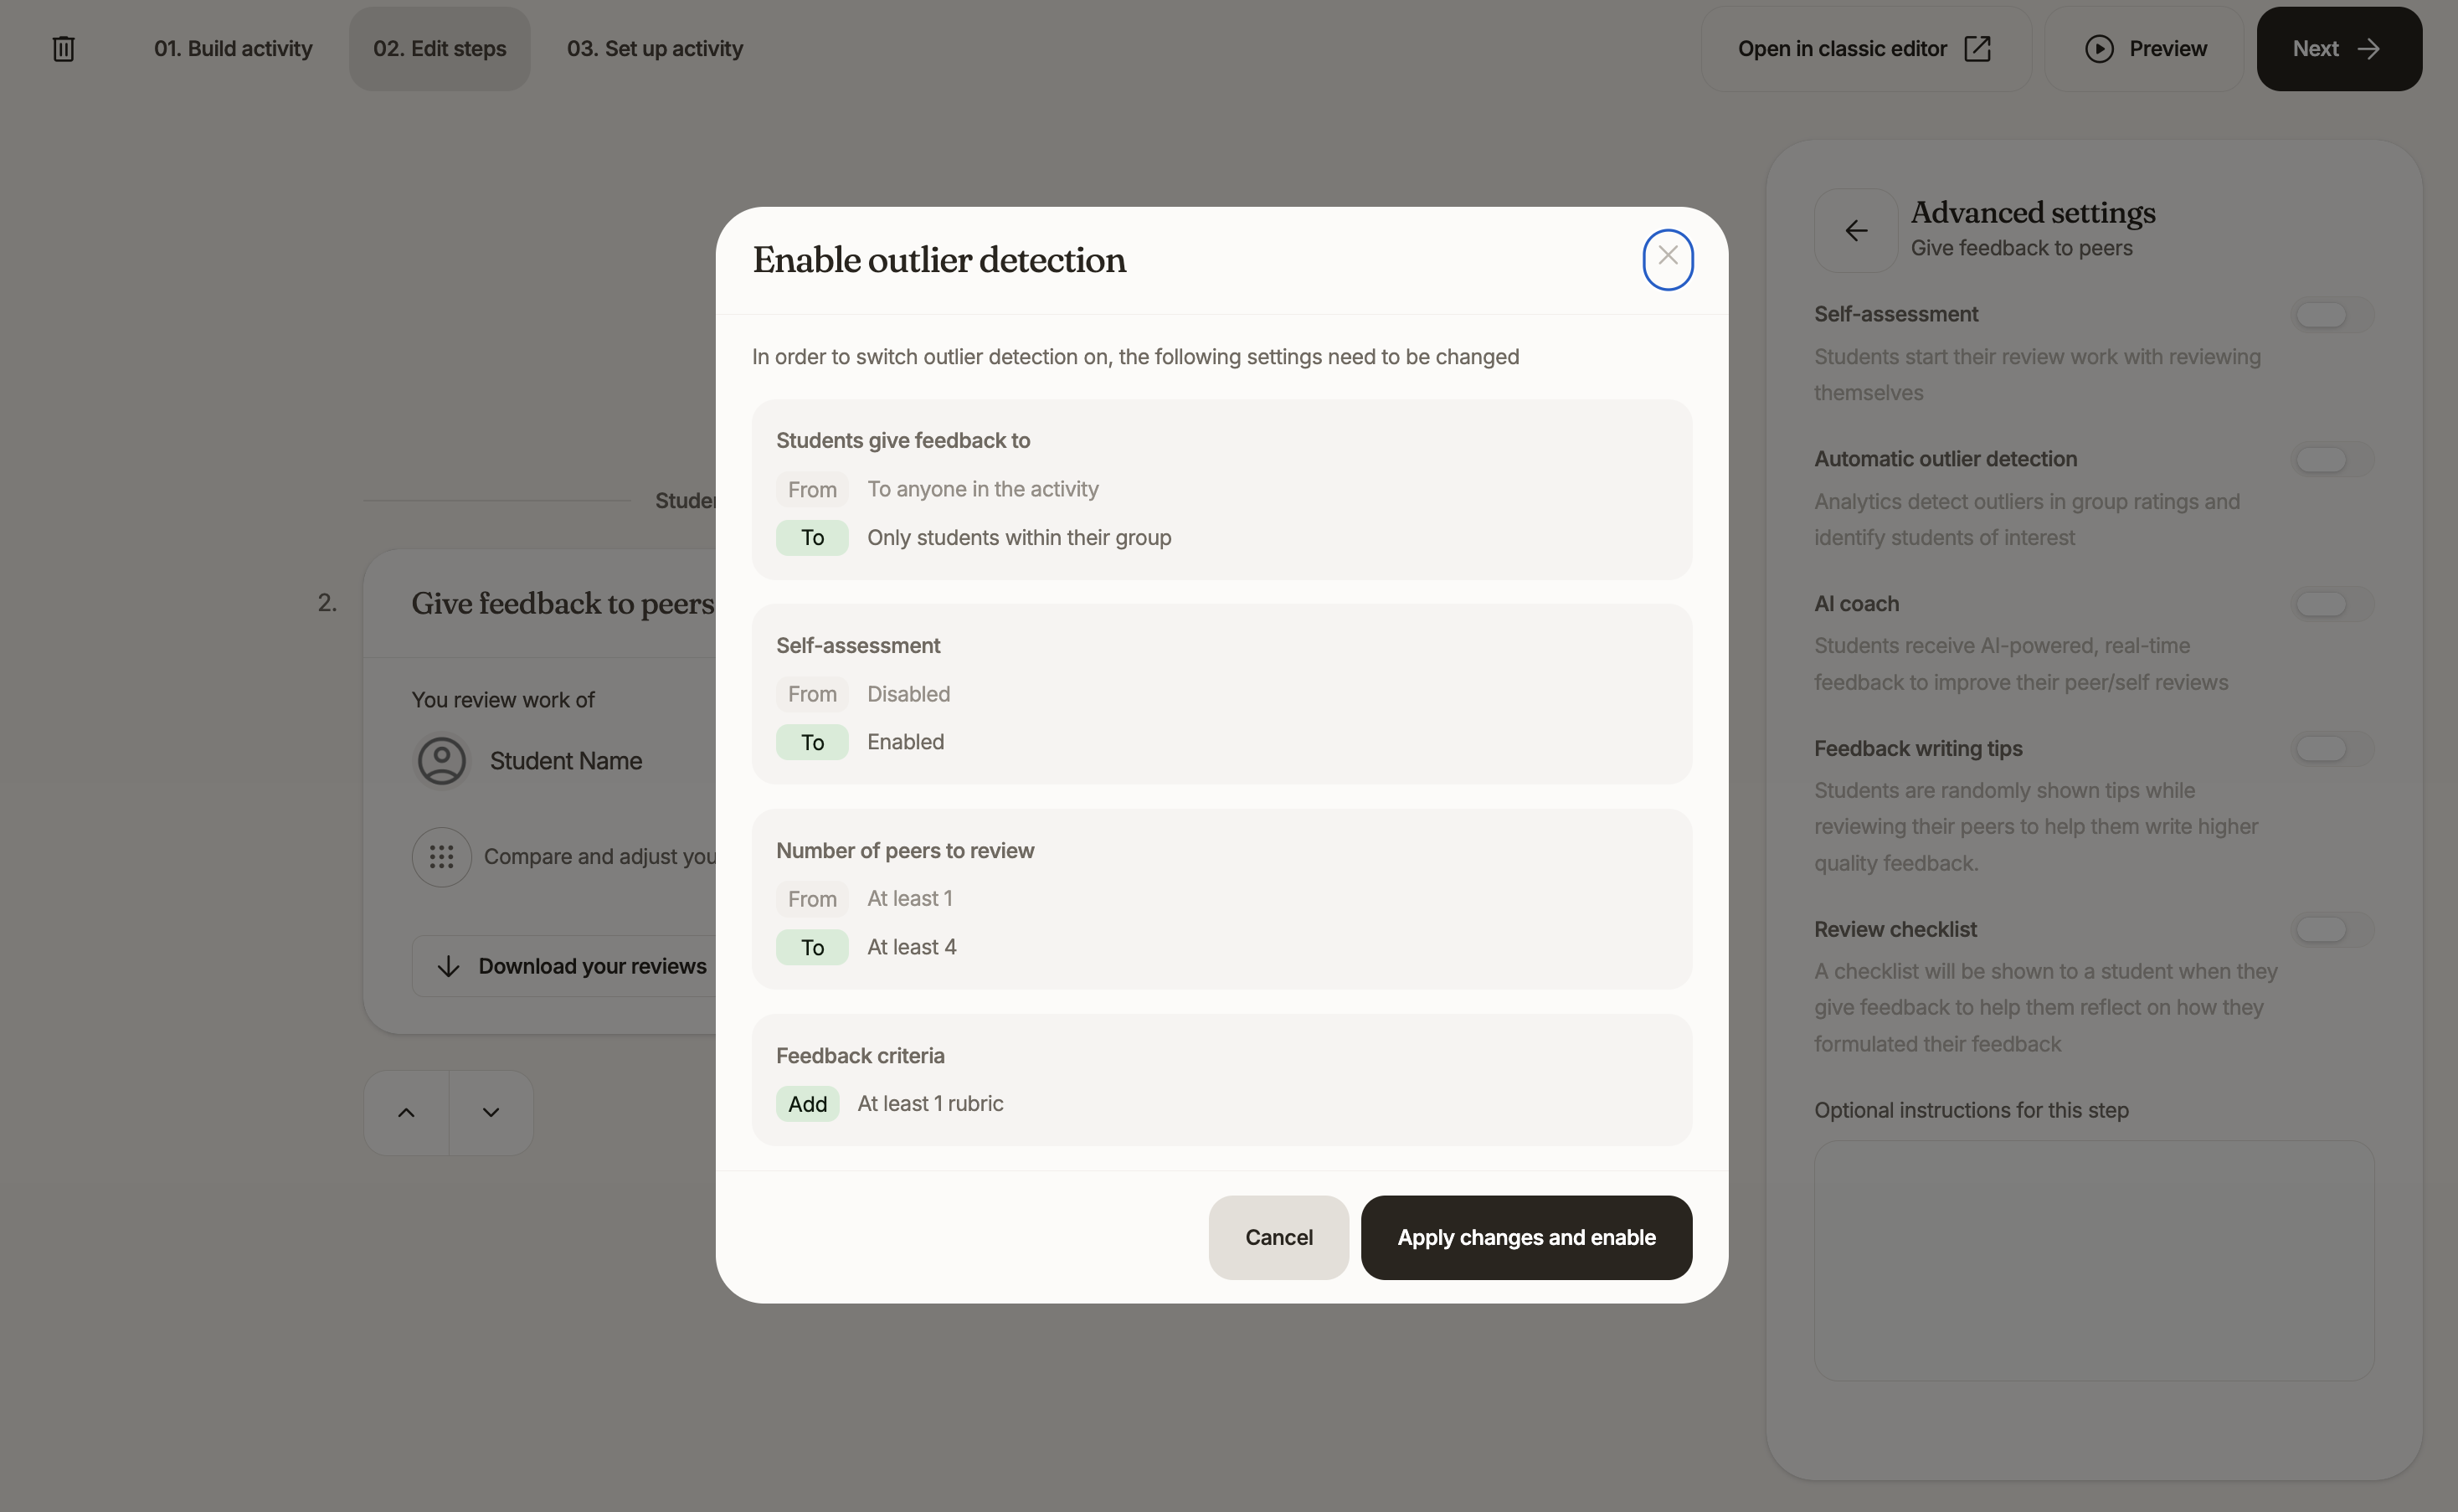The image size is (2458, 1512).
Task: Click the Preview play icon
Action: pyautogui.click(x=2099, y=49)
